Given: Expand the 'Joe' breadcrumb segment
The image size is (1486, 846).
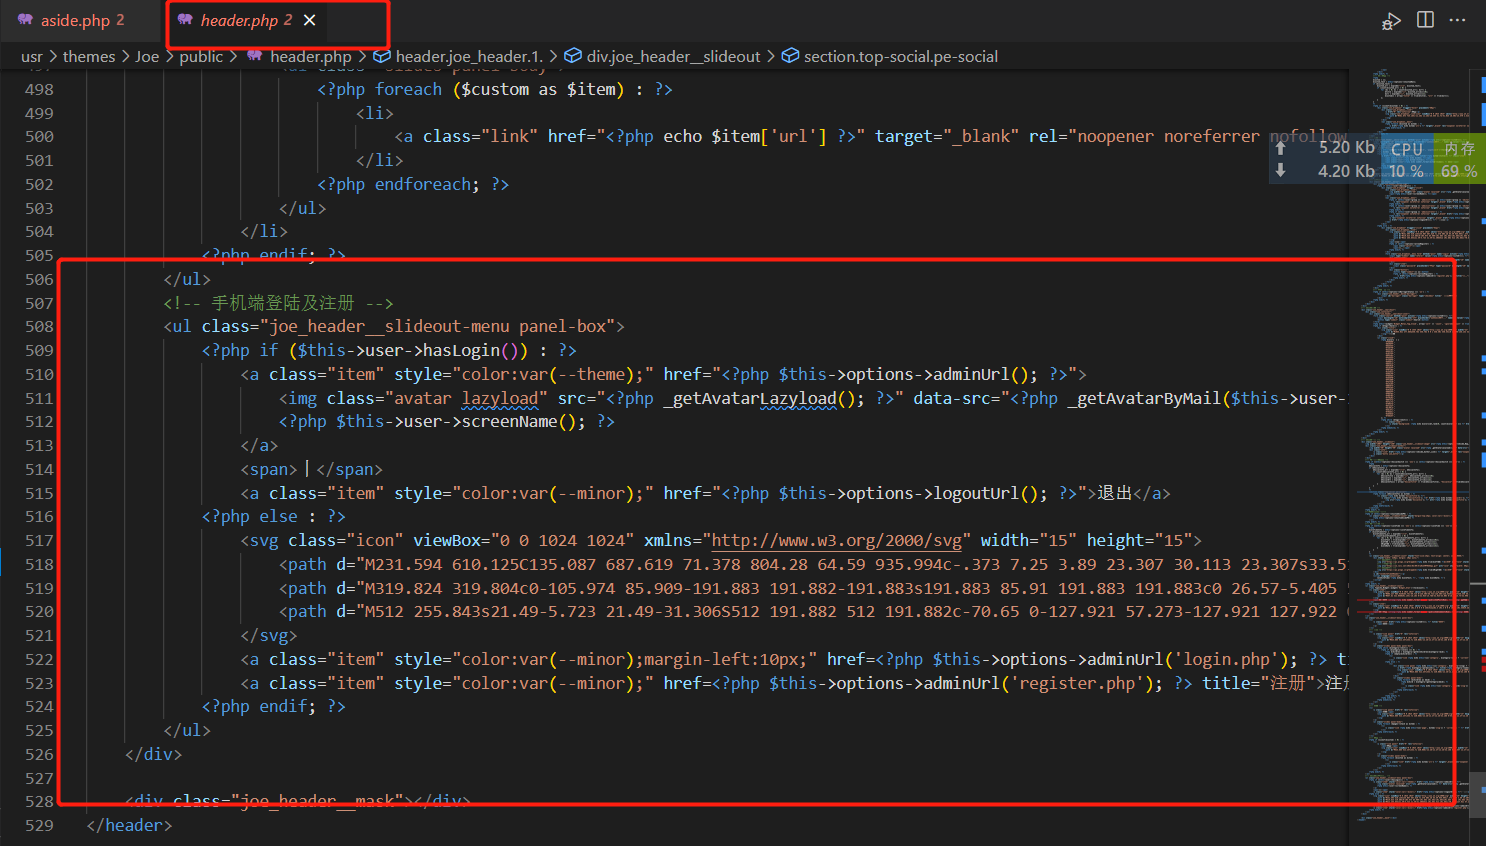Looking at the screenshot, I should [147, 56].
